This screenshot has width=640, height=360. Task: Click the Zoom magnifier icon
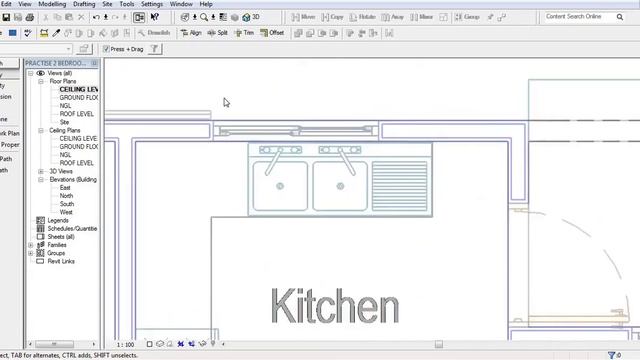204,17
